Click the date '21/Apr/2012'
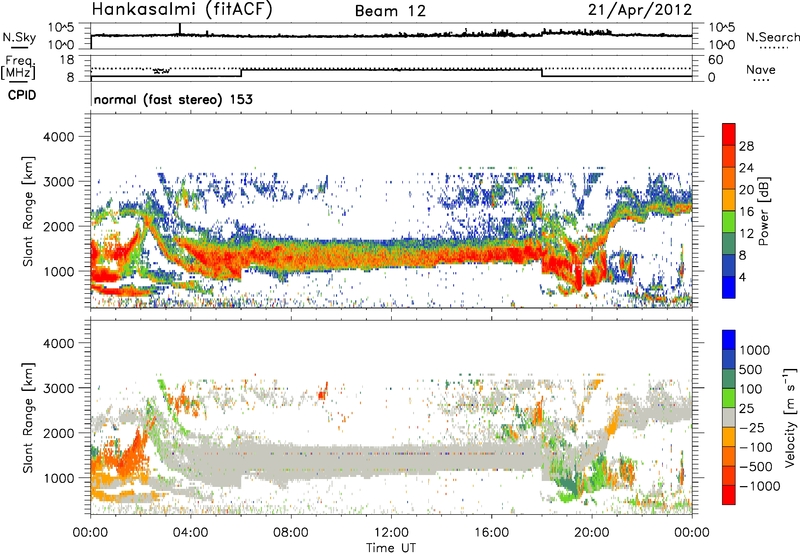Screen dimensions: 800x554 coord(640,10)
